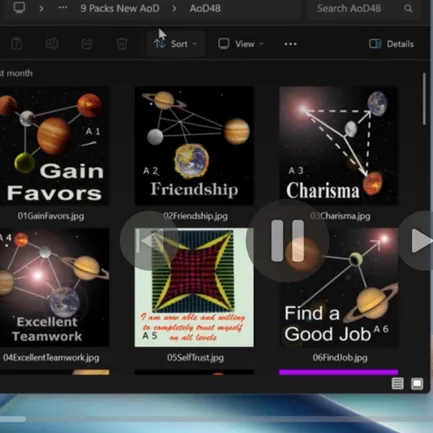Go to 9 Packs New AoD folder

pyautogui.click(x=120, y=8)
